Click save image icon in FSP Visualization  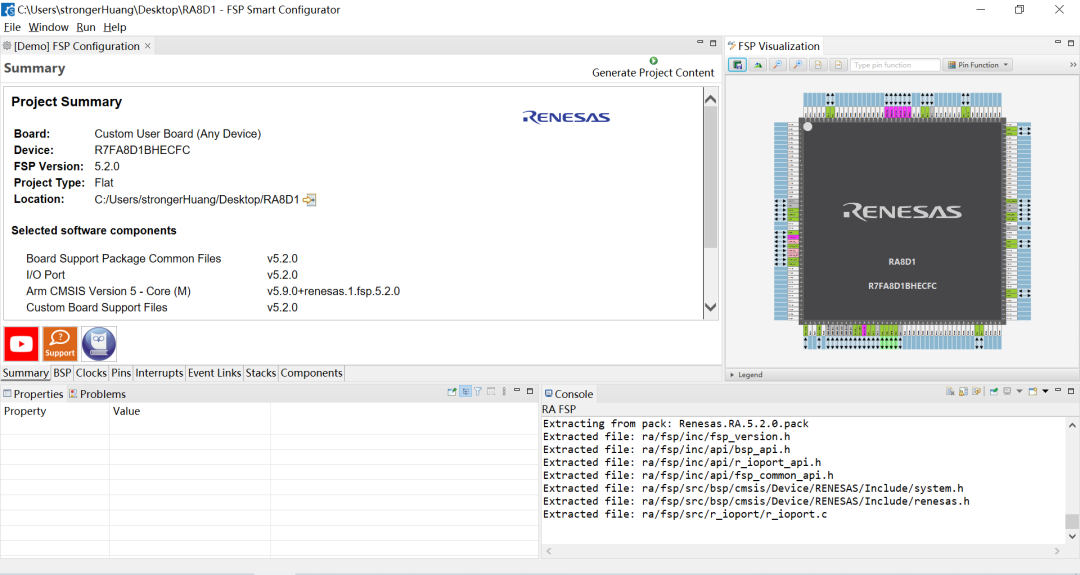pyautogui.click(x=737, y=65)
